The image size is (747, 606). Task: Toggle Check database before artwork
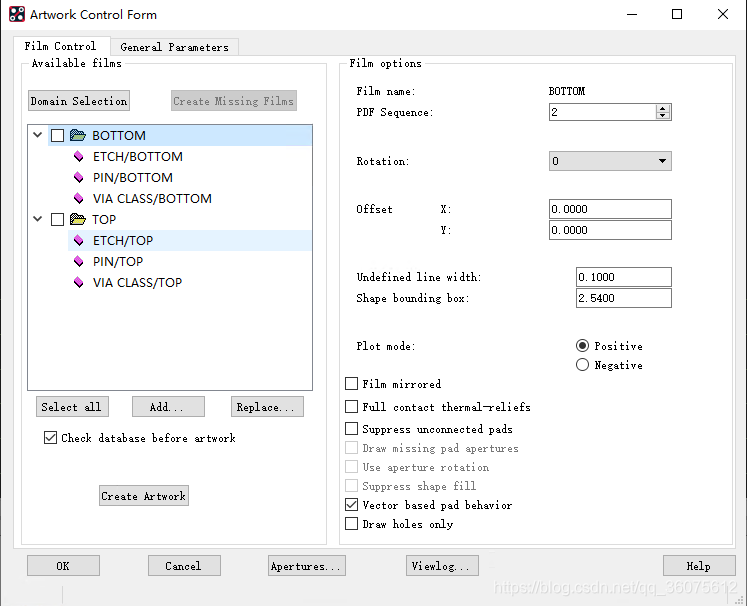coord(50,437)
